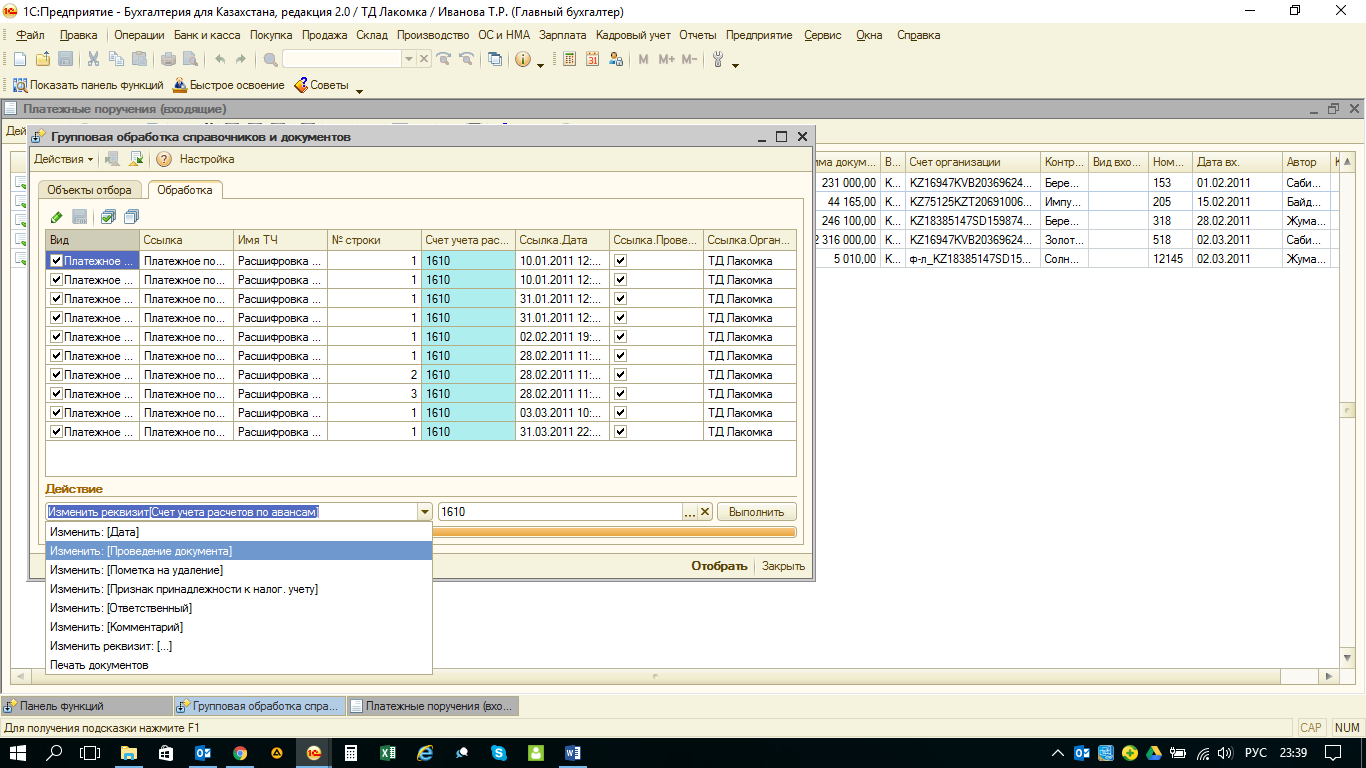Open the Действия dropdown menu

(x=63, y=159)
